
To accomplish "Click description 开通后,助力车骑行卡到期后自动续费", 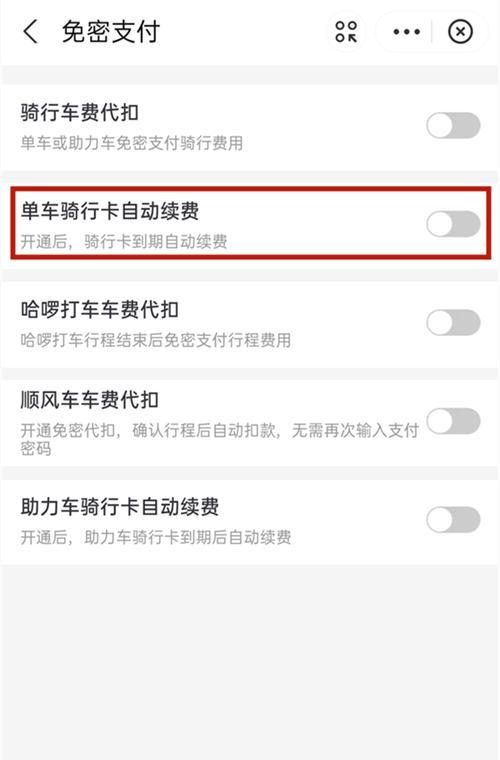I will (x=156, y=537).
